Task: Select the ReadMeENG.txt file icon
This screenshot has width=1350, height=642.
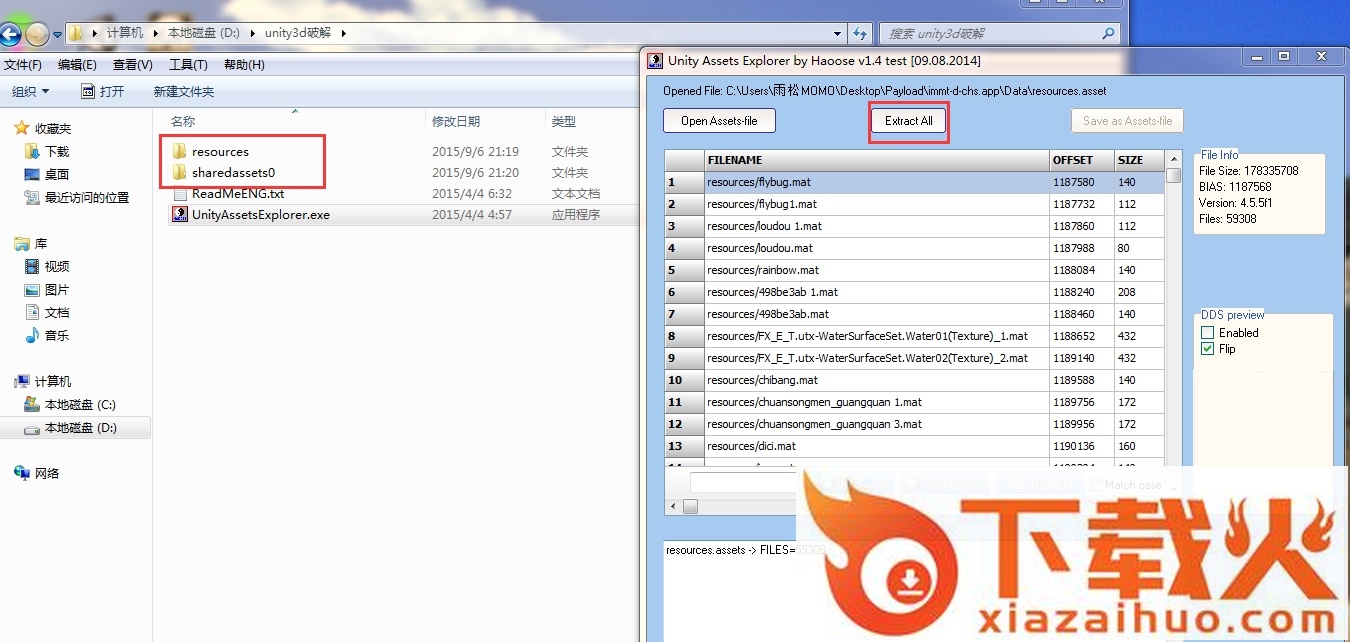Action: pyautogui.click(x=180, y=193)
